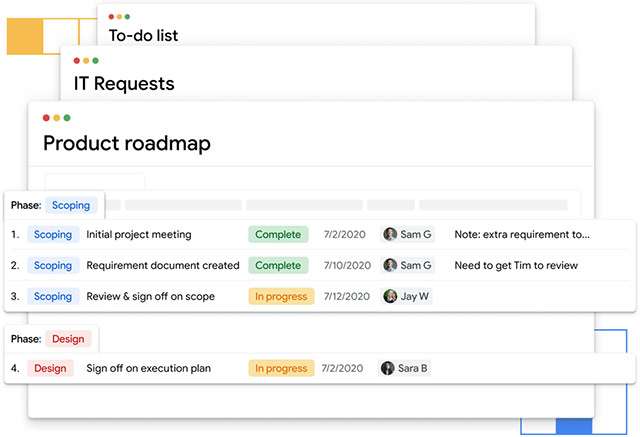Open Complete status for Initial project meeting
This screenshot has width=640, height=437.
point(278,235)
